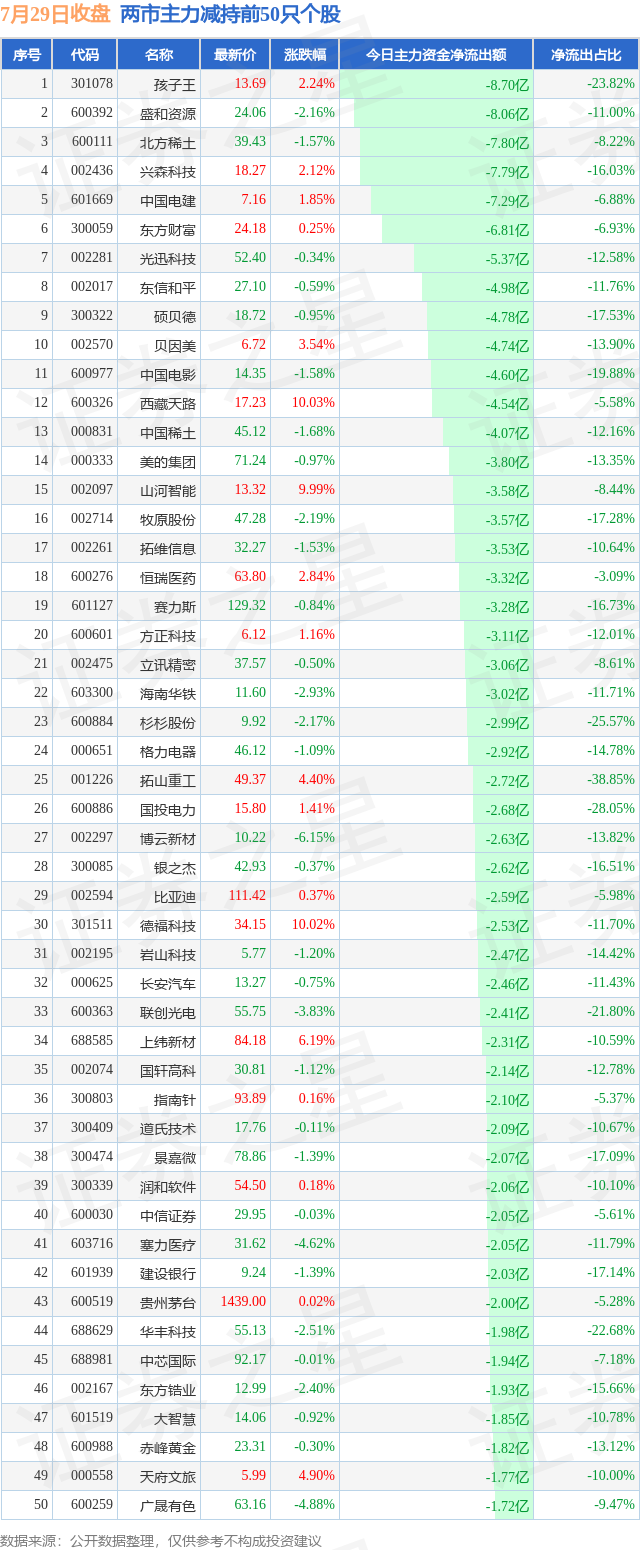
Task: Select stock name 国轩高科
Action: 168,1070
